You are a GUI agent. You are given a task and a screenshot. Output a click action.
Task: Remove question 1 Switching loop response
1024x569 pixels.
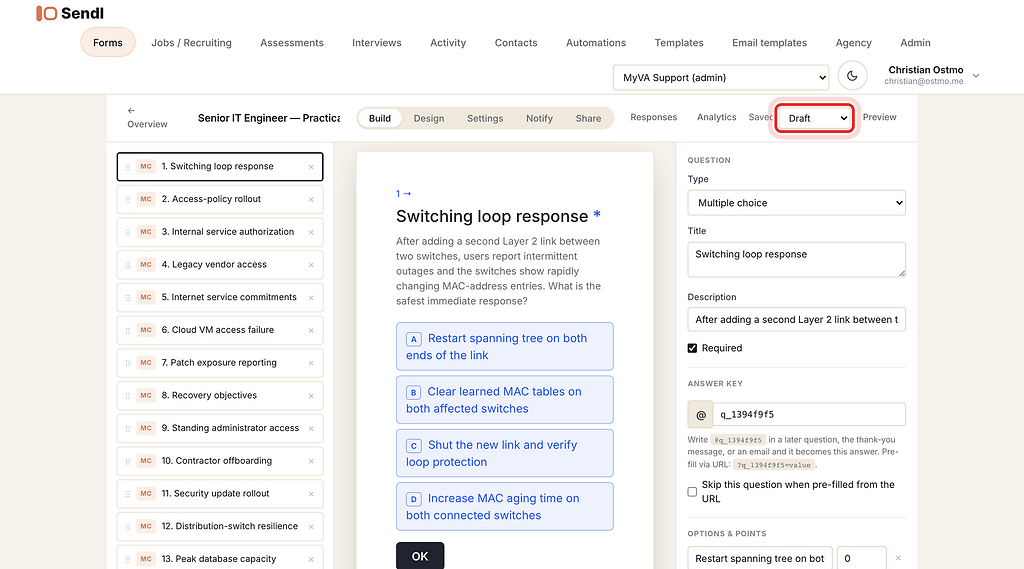(x=311, y=167)
